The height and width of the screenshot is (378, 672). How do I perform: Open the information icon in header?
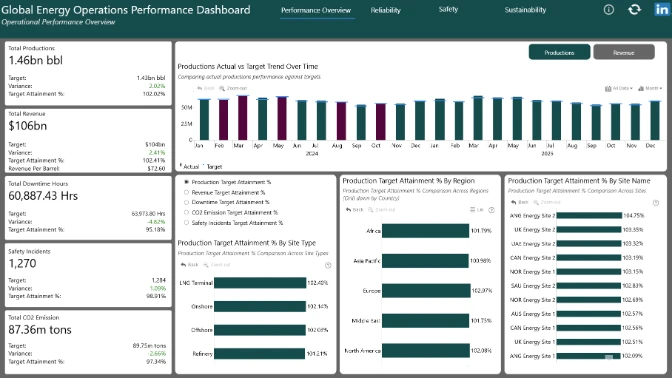point(609,9)
